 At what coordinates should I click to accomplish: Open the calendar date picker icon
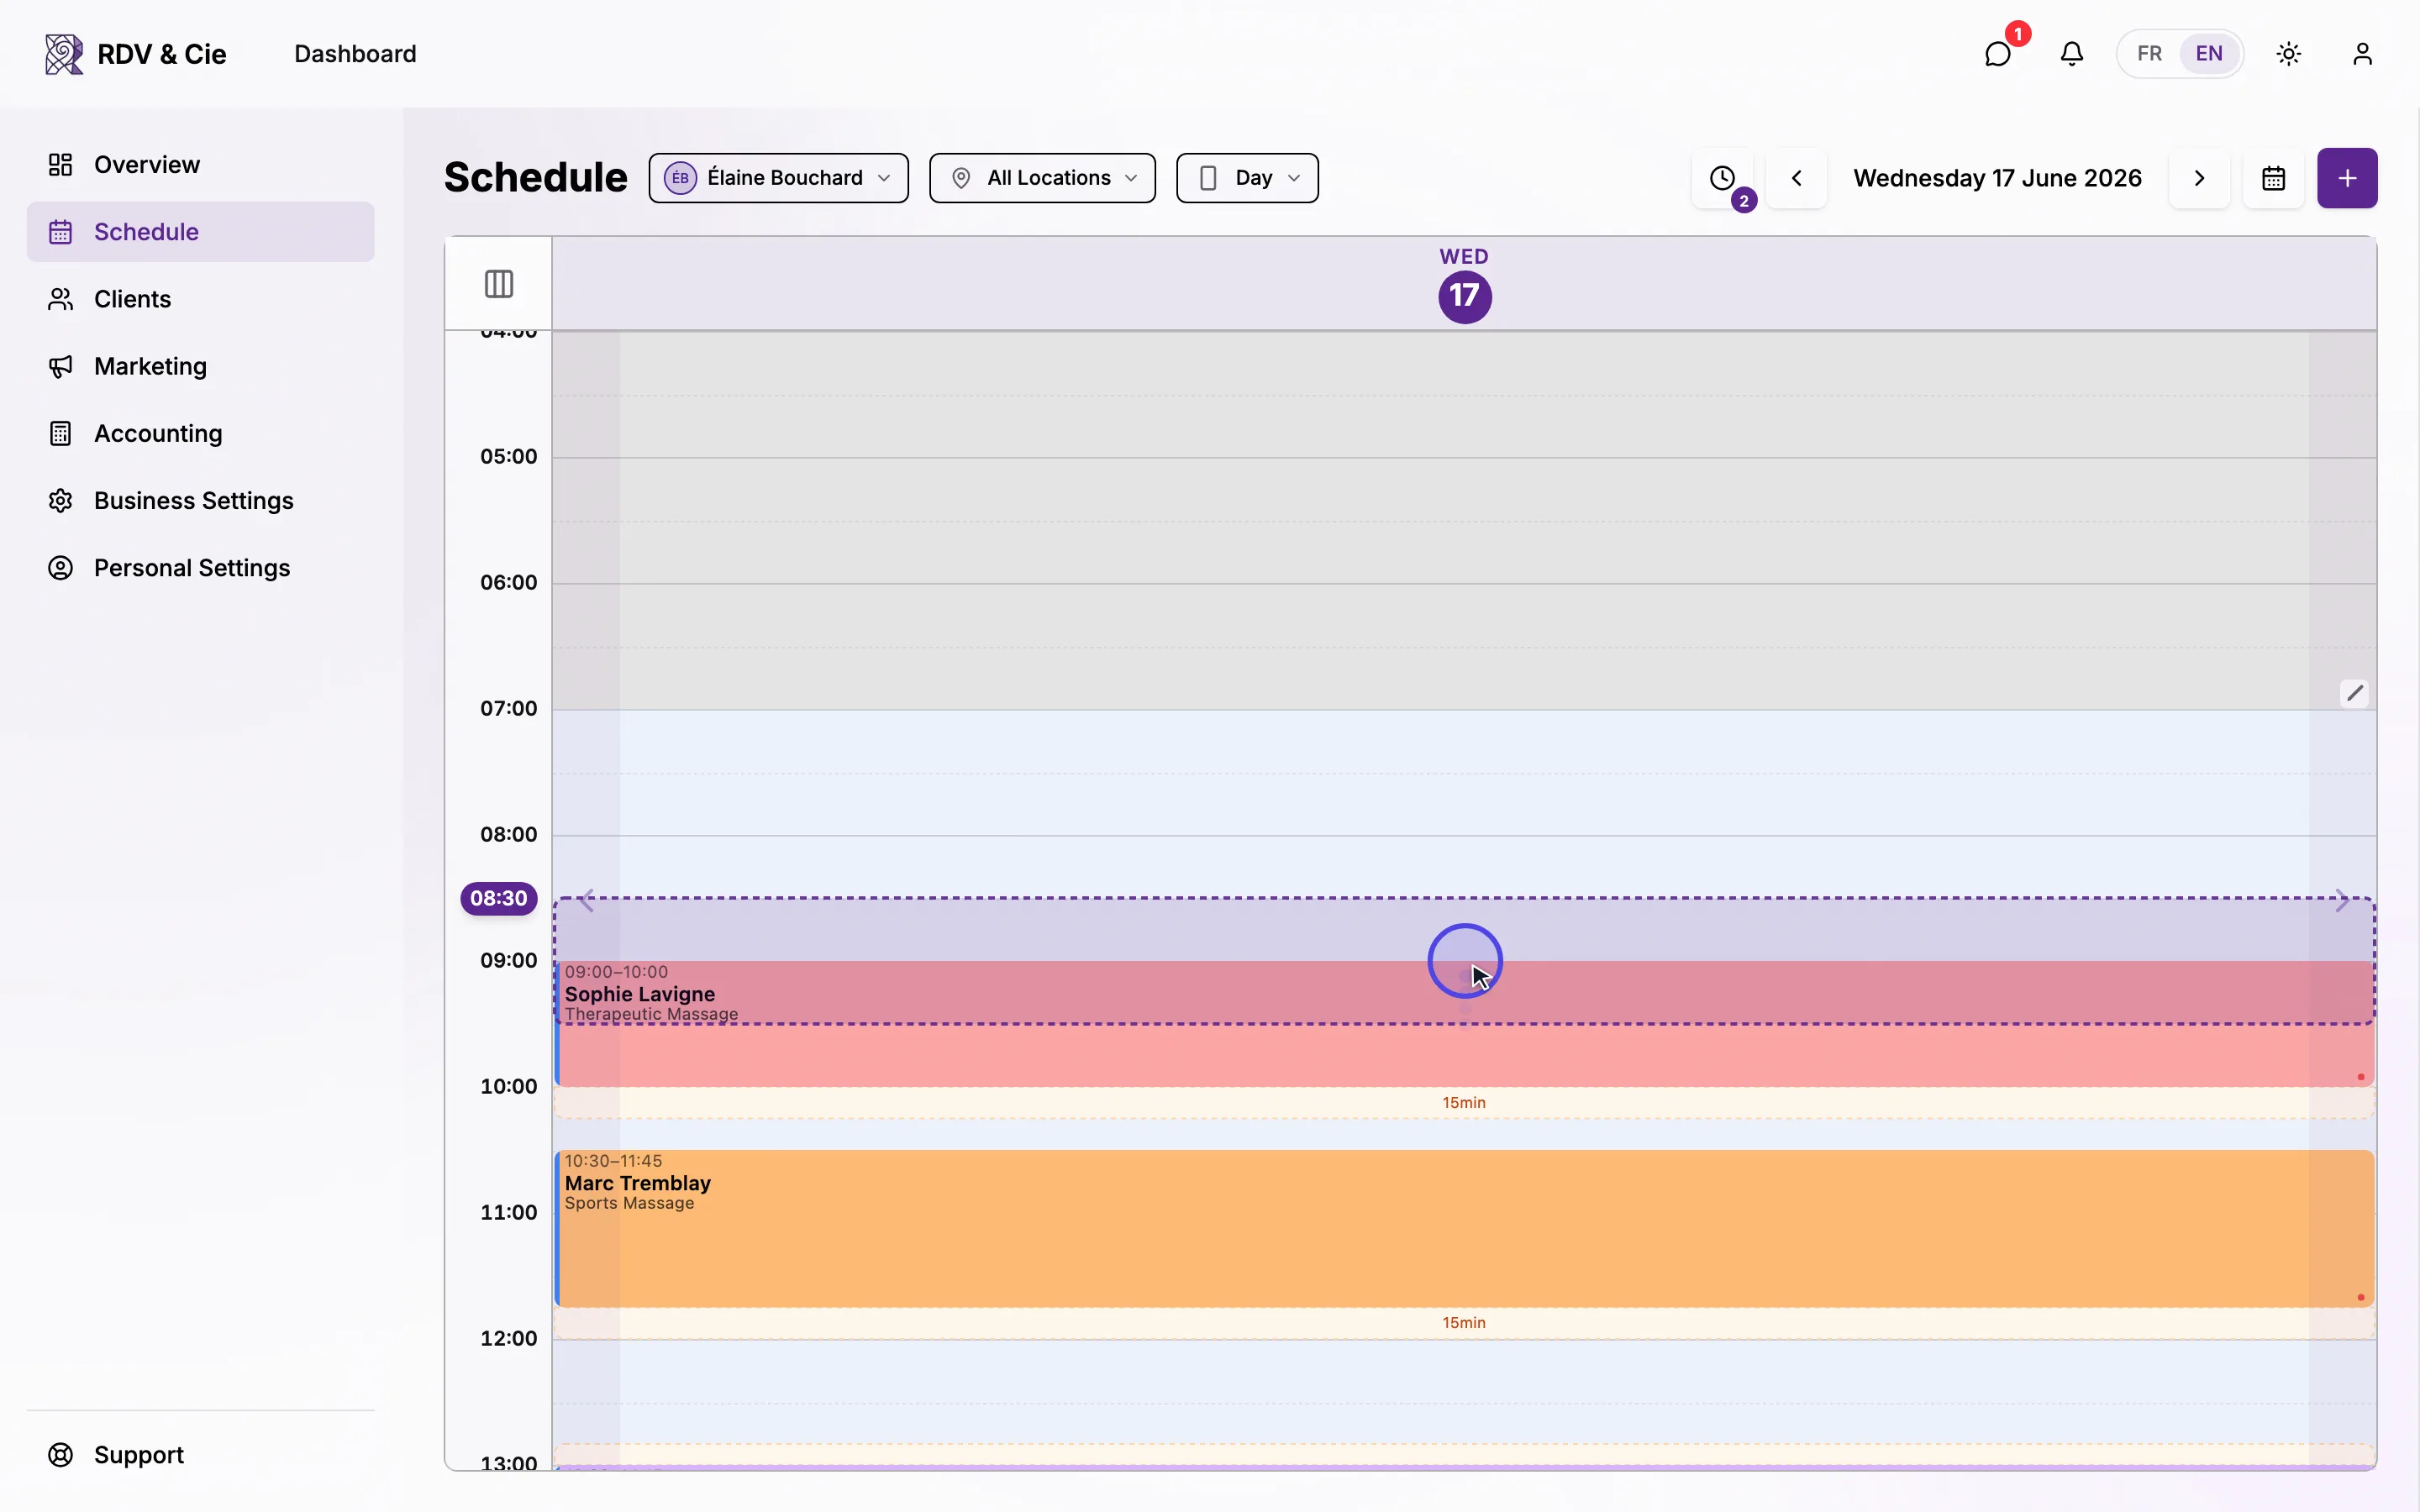coord(2273,178)
